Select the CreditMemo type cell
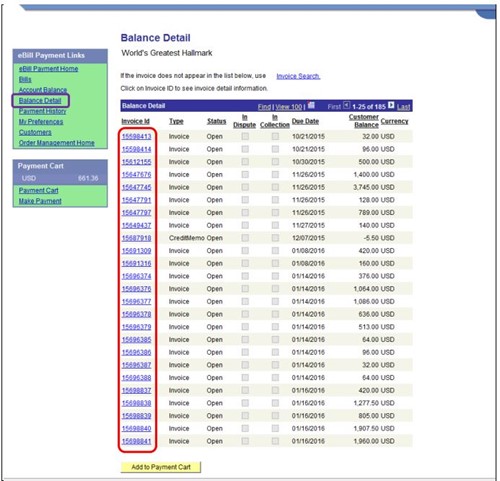This screenshot has width=500, height=481. pos(187,238)
